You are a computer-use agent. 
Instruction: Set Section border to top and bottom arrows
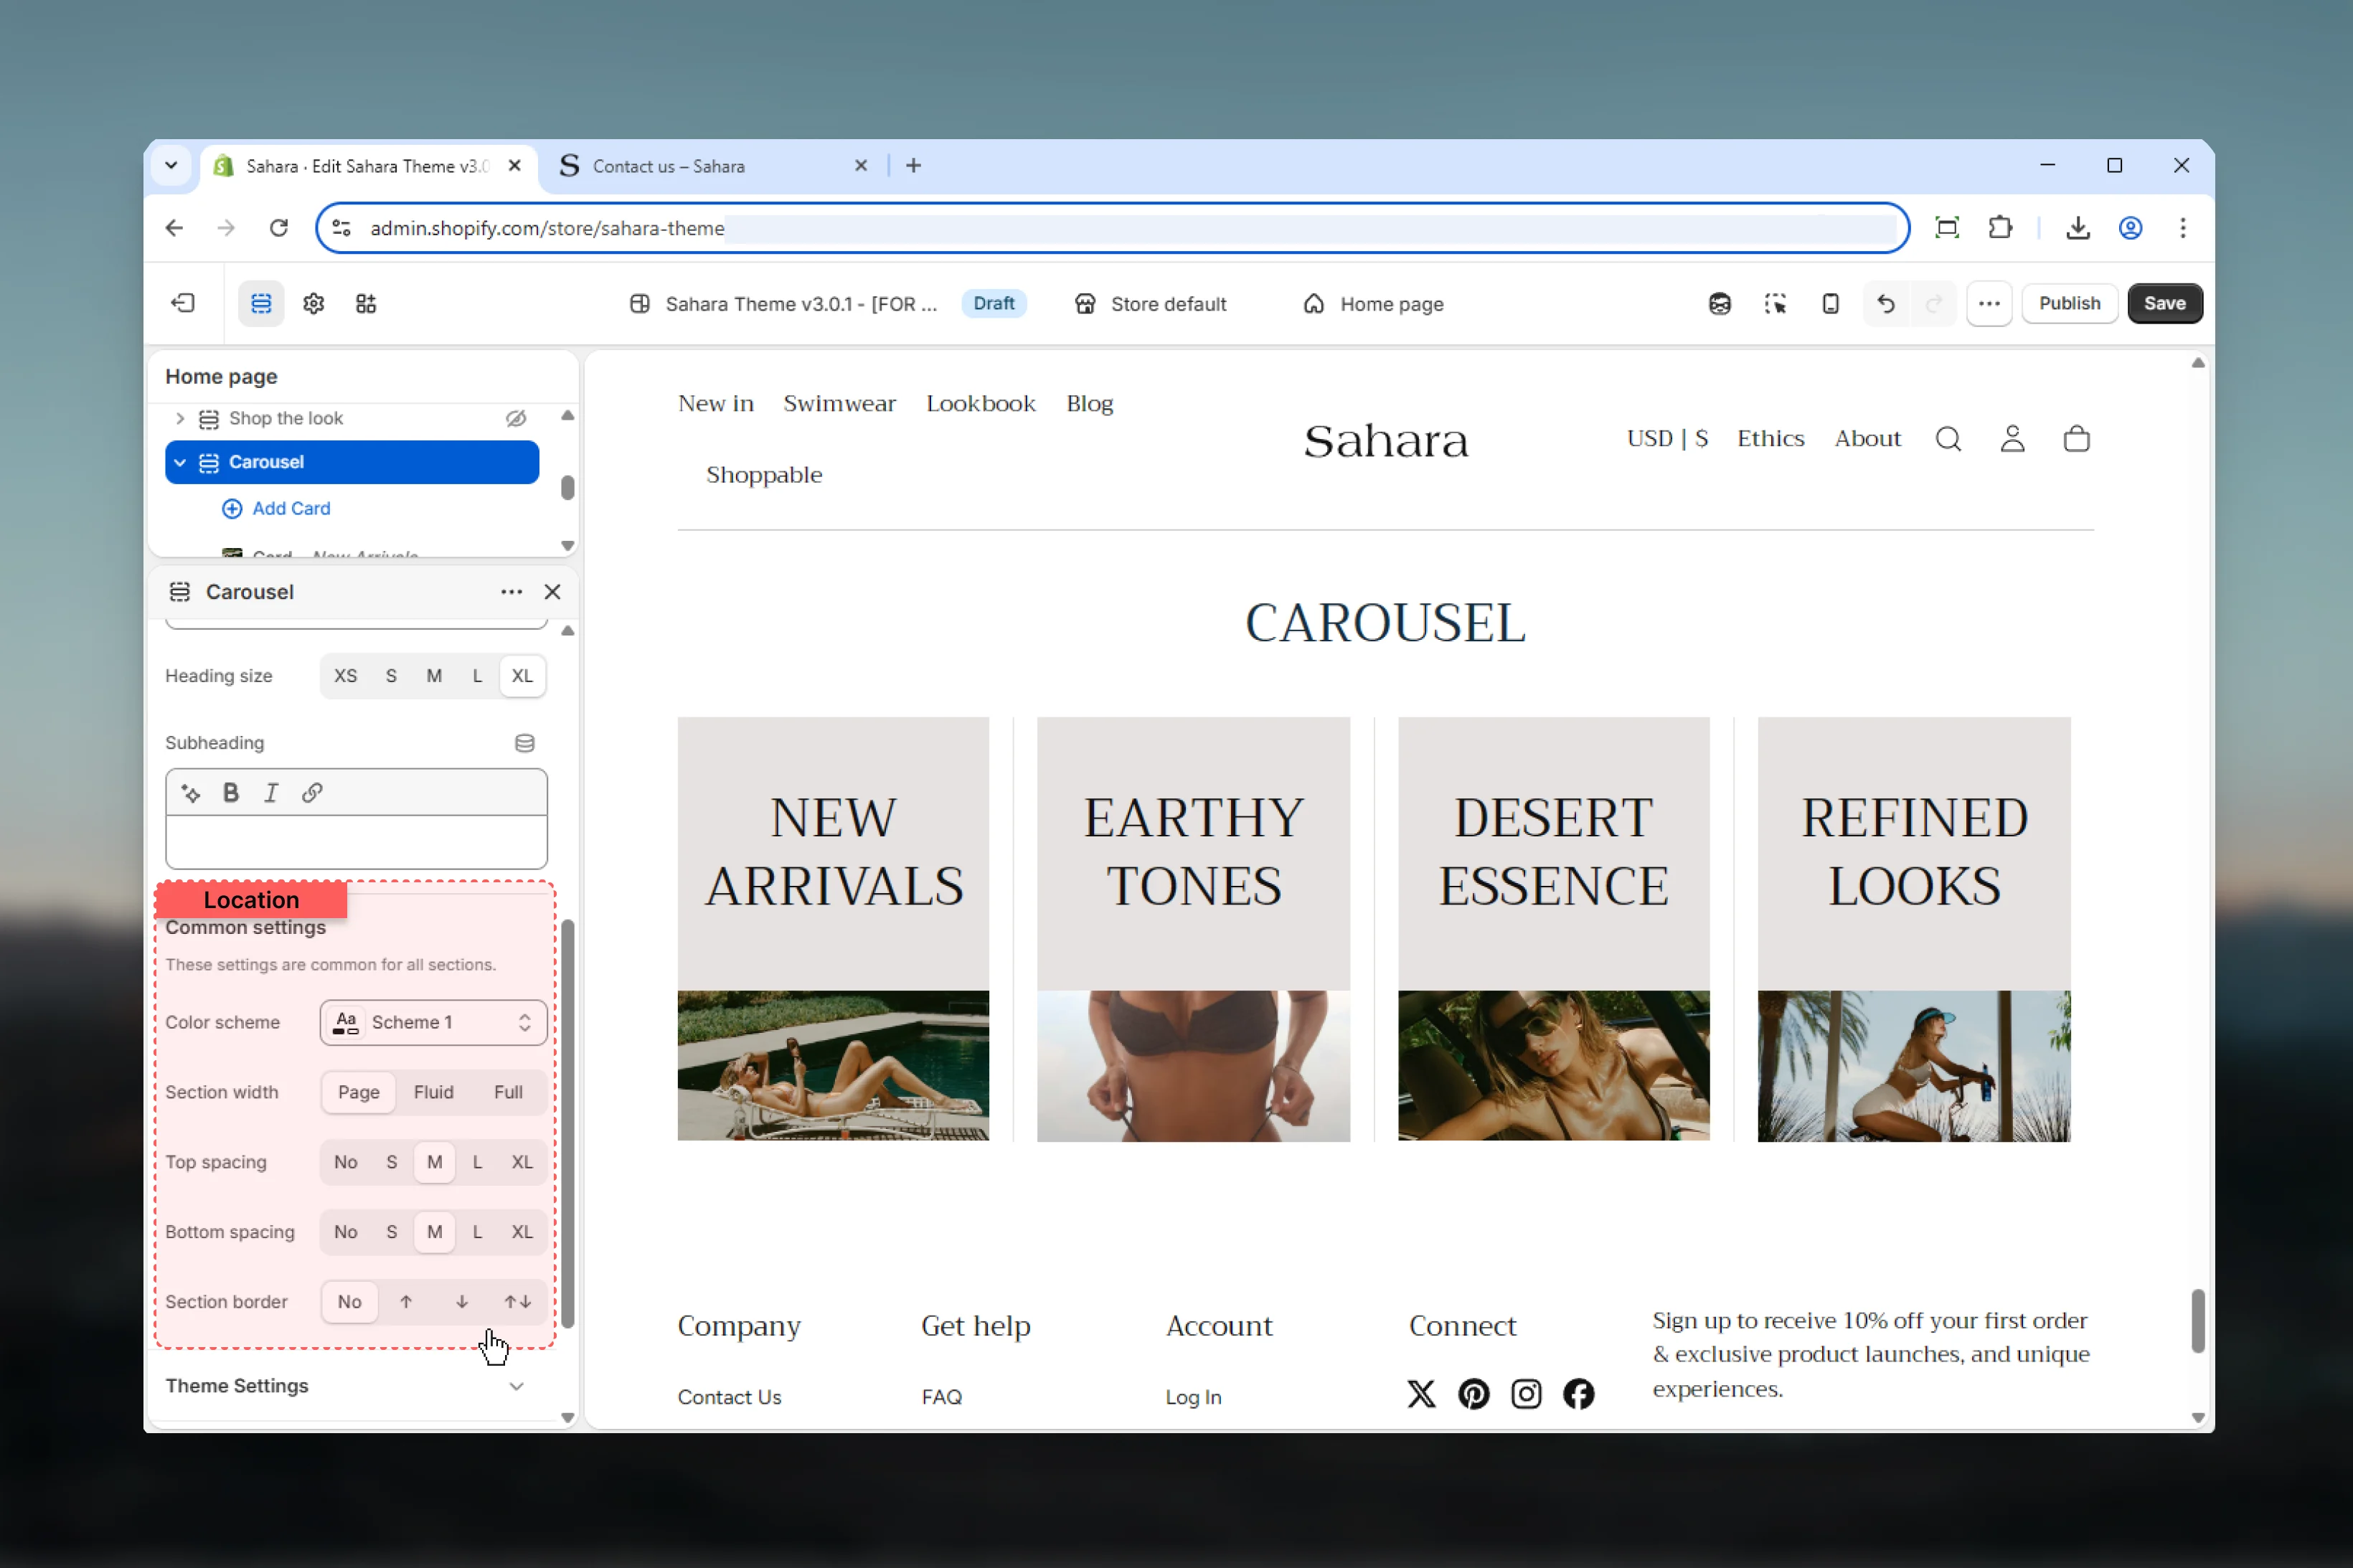[x=517, y=1302]
